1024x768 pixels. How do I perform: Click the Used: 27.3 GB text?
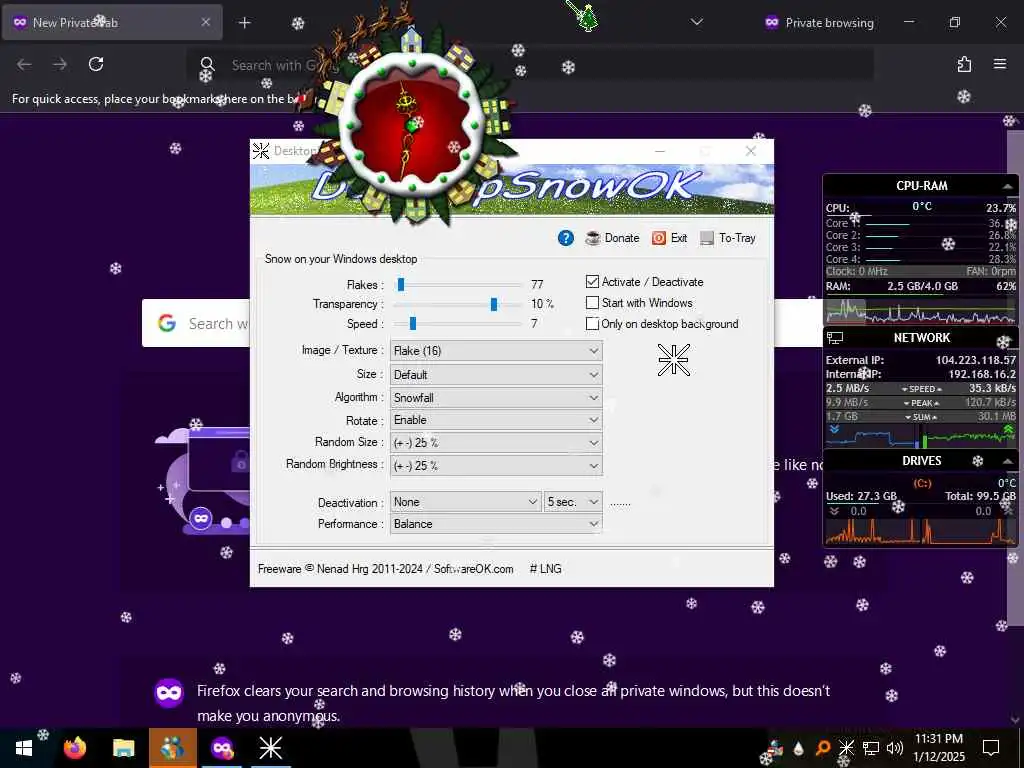[x=861, y=496]
